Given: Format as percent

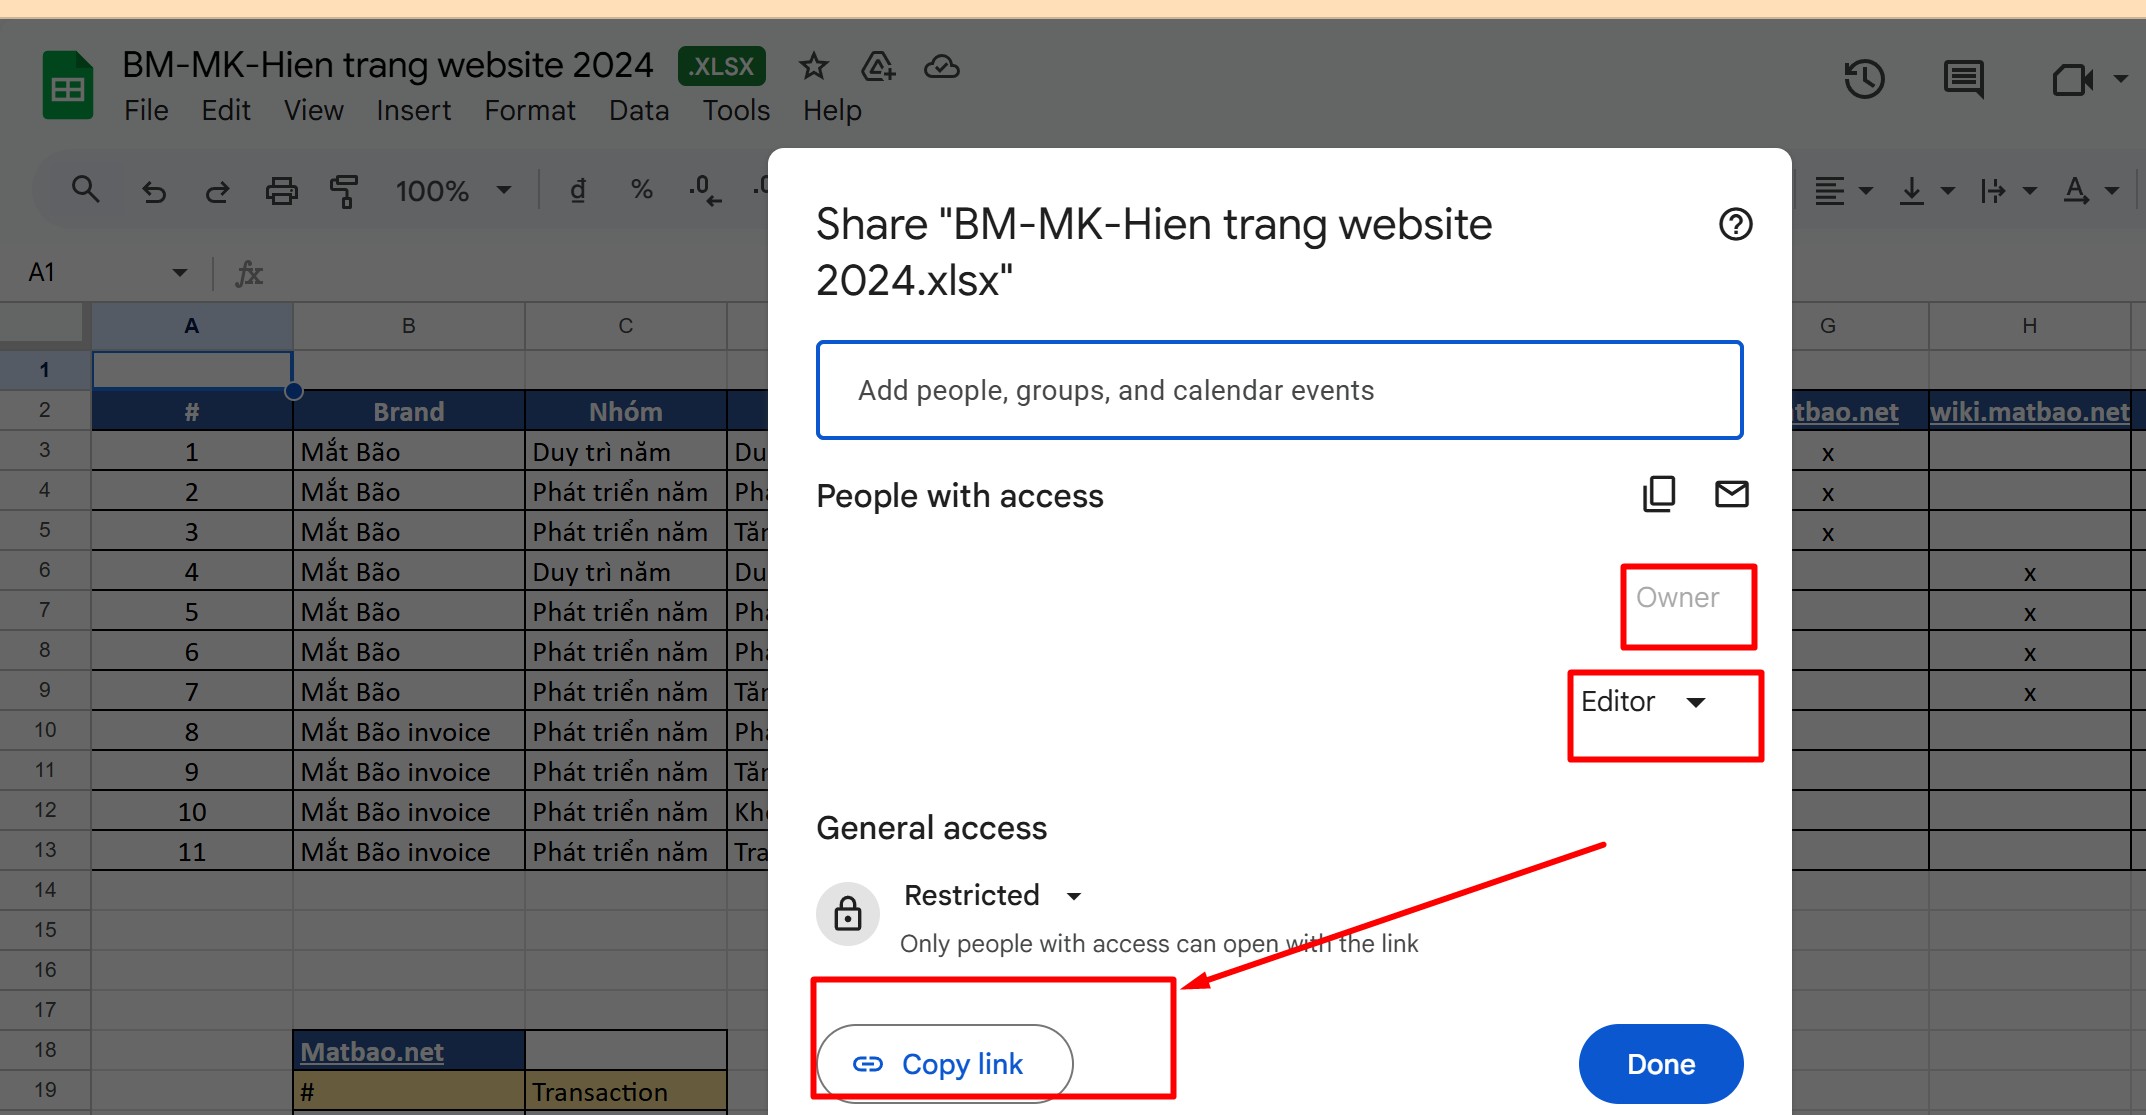Looking at the screenshot, I should 641,190.
